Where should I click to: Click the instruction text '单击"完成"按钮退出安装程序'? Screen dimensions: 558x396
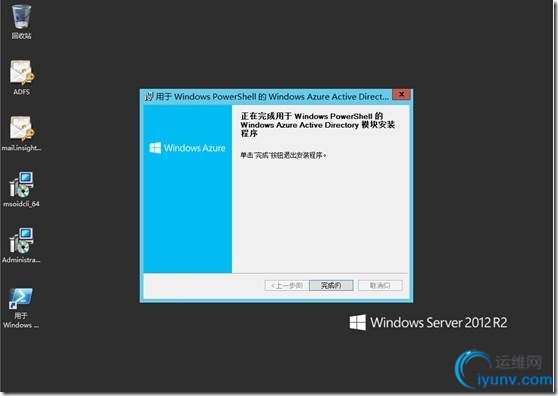pyautogui.click(x=283, y=155)
